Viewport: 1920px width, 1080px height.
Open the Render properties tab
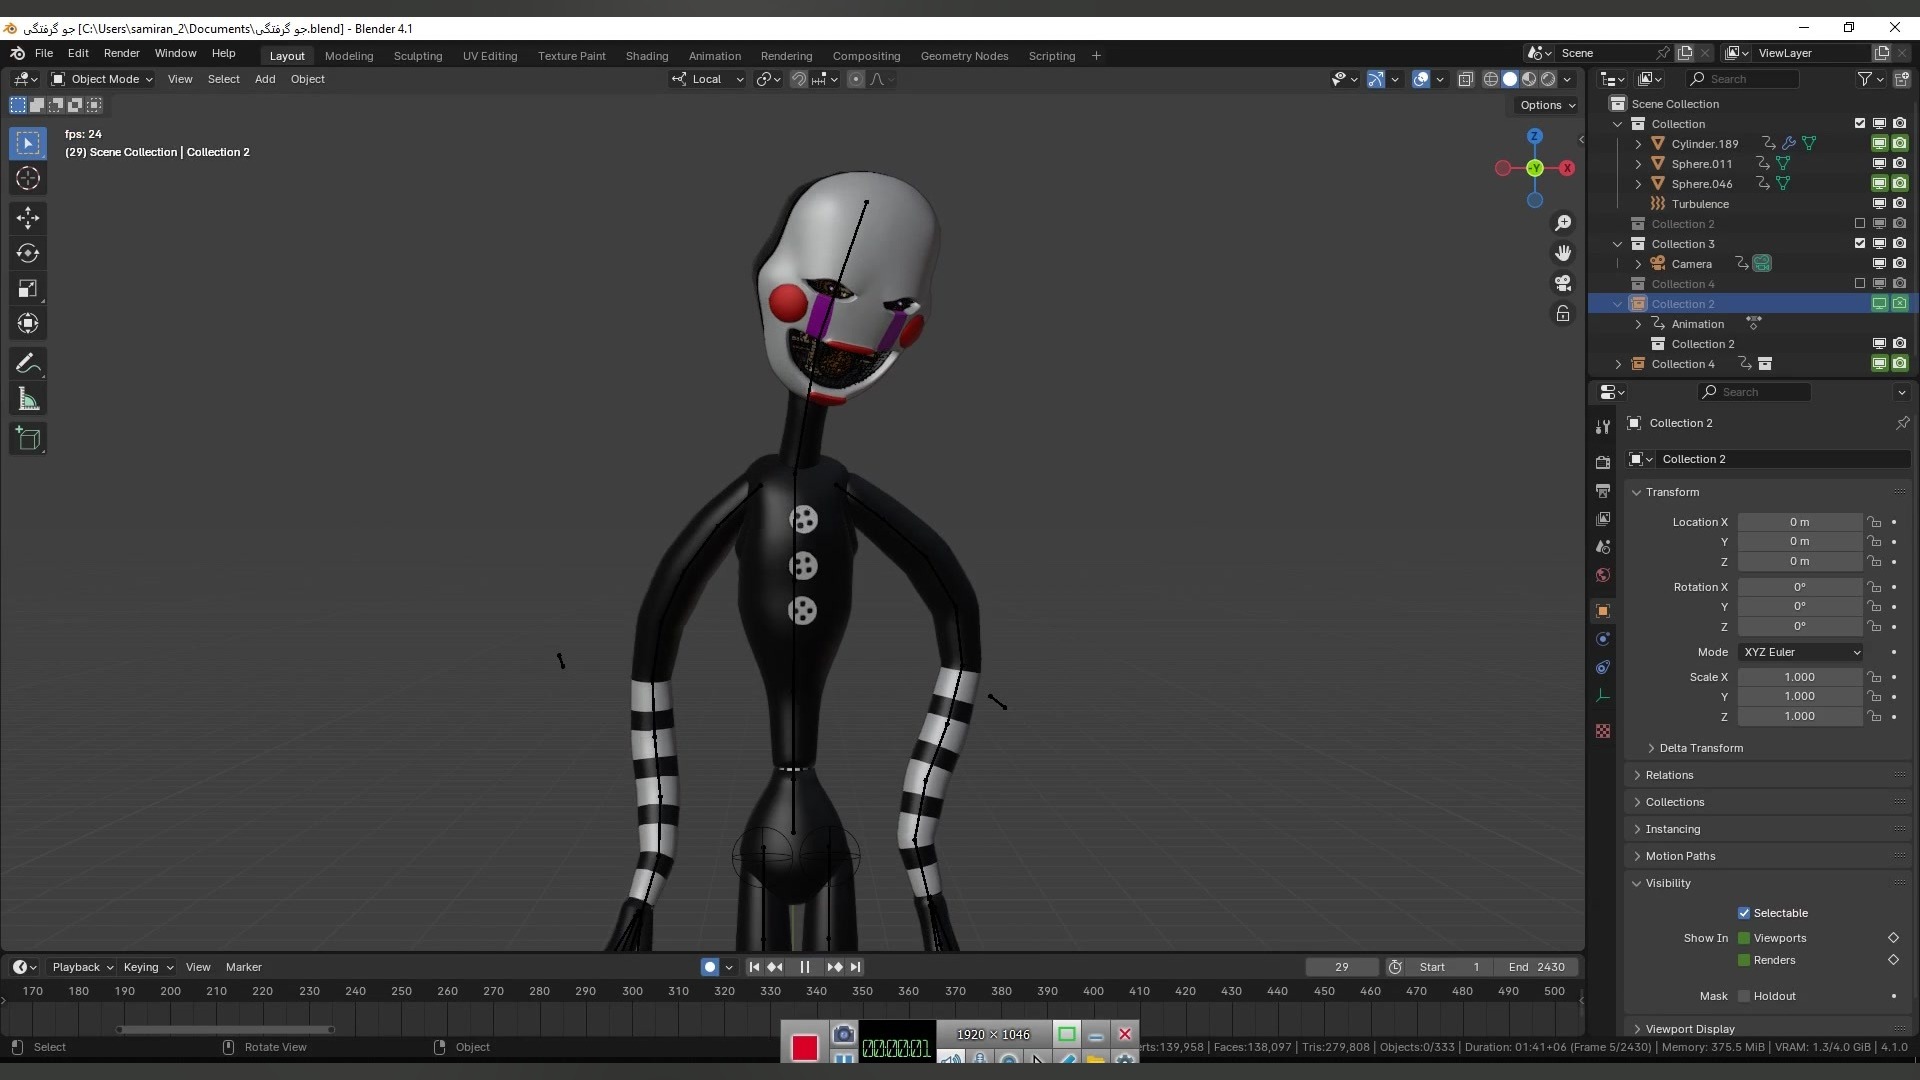[x=1603, y=462]
